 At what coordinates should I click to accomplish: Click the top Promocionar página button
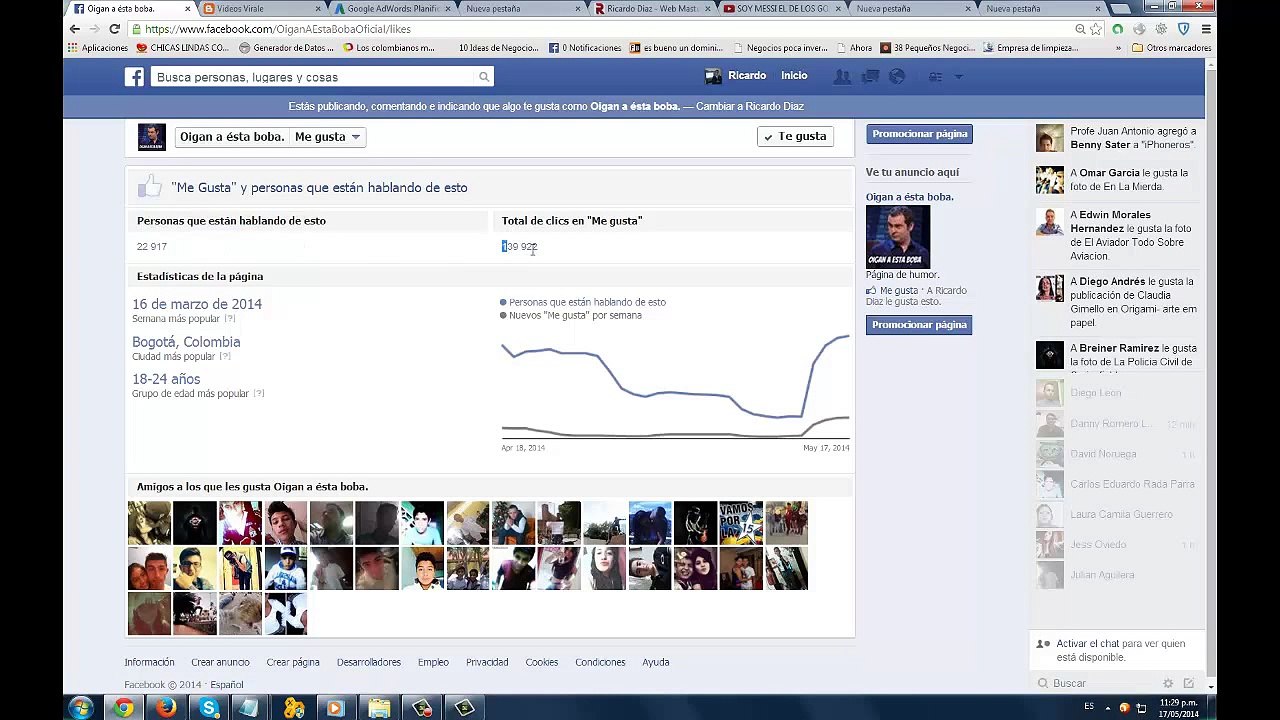tap(919, 134)
